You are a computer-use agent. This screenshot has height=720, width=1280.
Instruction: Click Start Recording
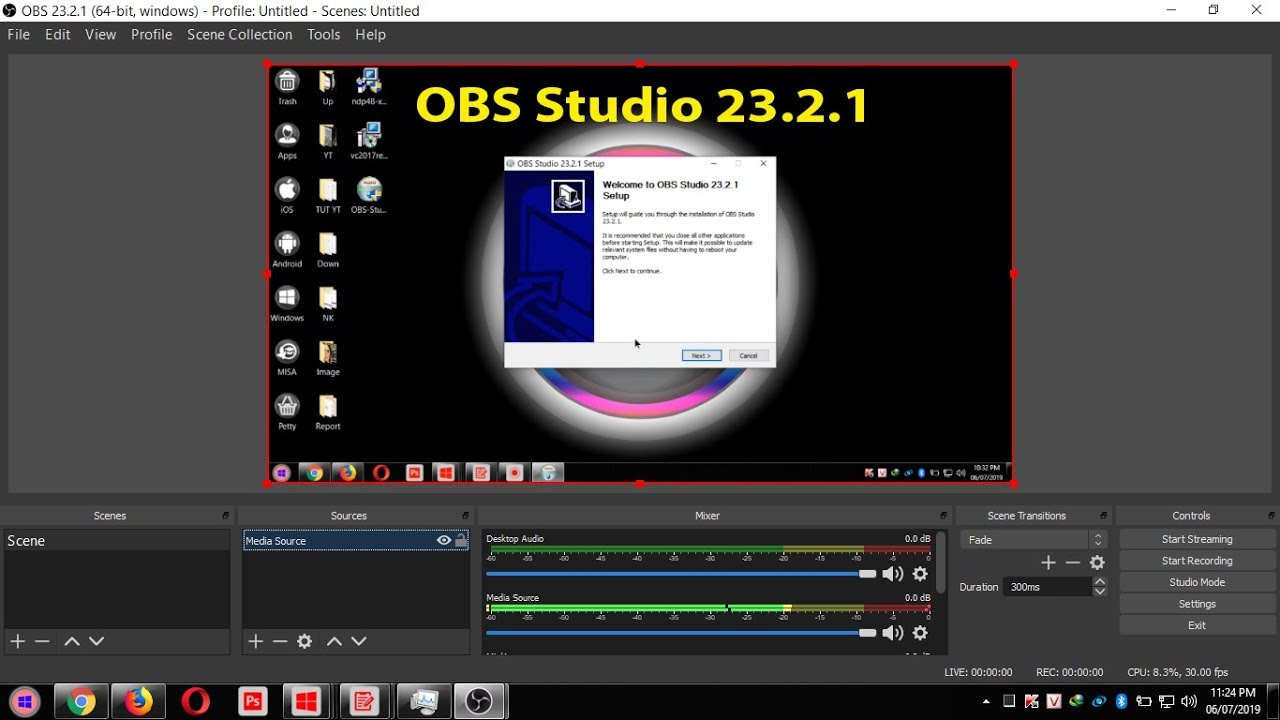pyautogui.click(x=1197, y=561)
